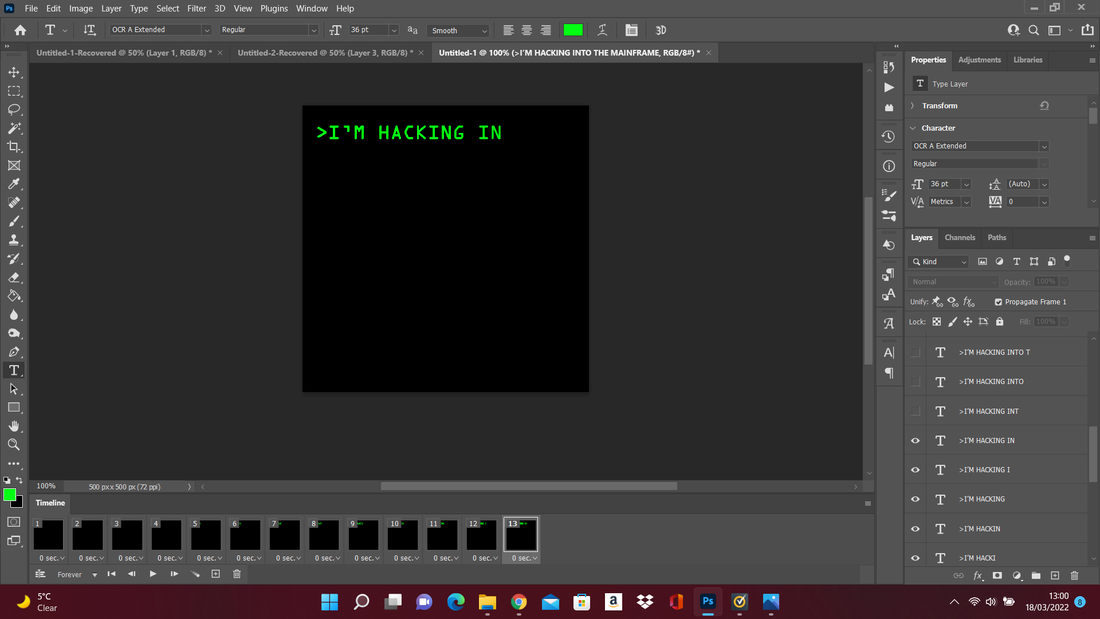Click the Home button in options bar
1100x619 pixels.
point(20,30)
